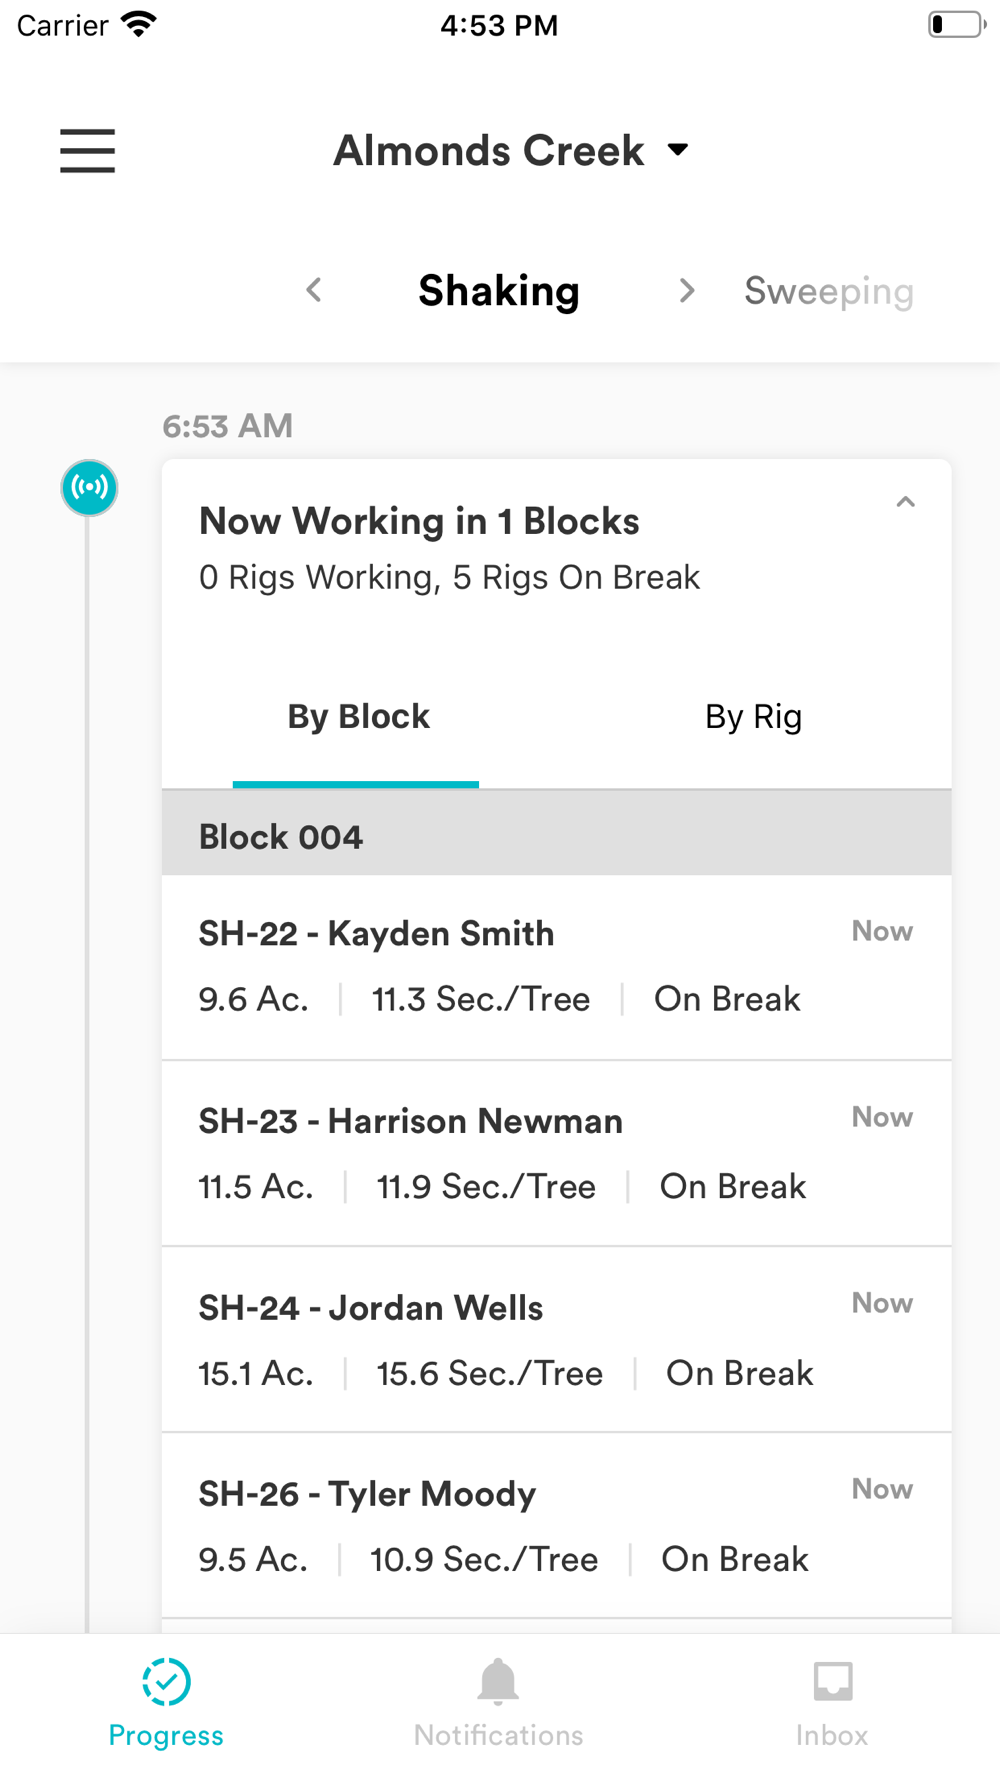The width and height of the screenshot is (1000, 1778).
Task: Go to previous stage with left arrow
Action: pos(314,290)
